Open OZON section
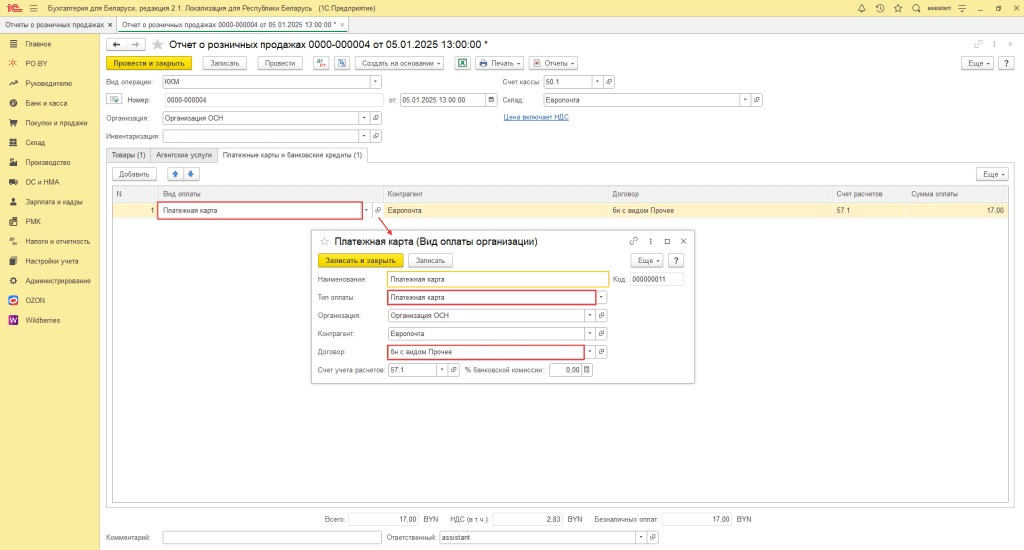 click(35, 300)
